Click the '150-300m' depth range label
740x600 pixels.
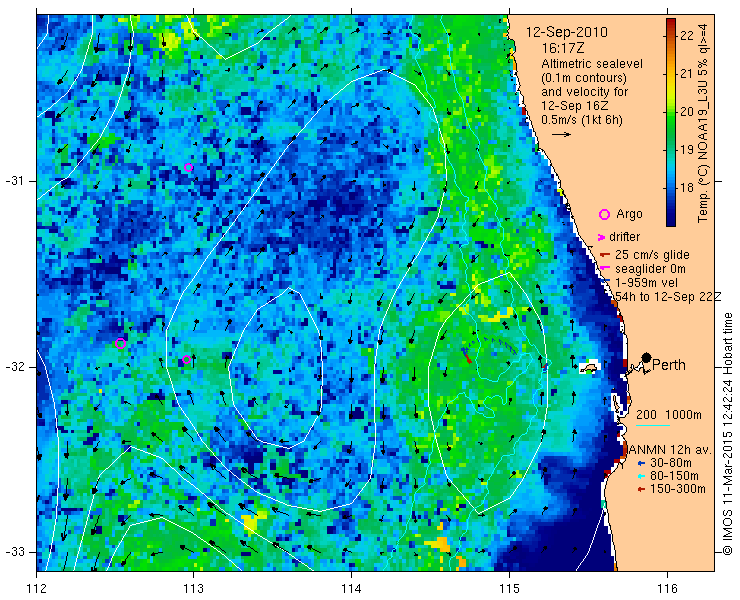678,489
